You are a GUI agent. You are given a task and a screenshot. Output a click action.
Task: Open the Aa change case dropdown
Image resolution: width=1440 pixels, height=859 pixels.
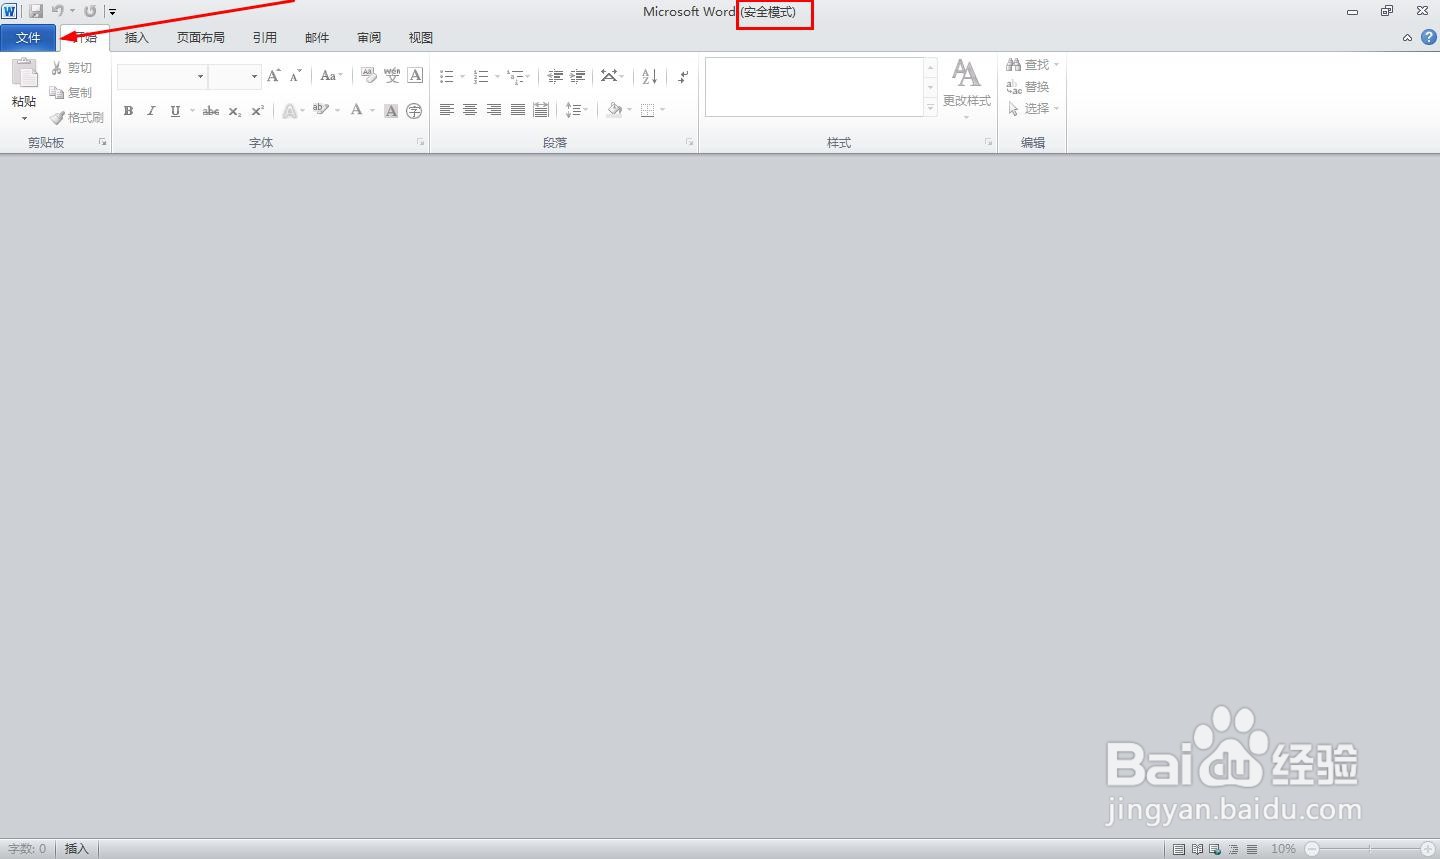pos(331,76)
